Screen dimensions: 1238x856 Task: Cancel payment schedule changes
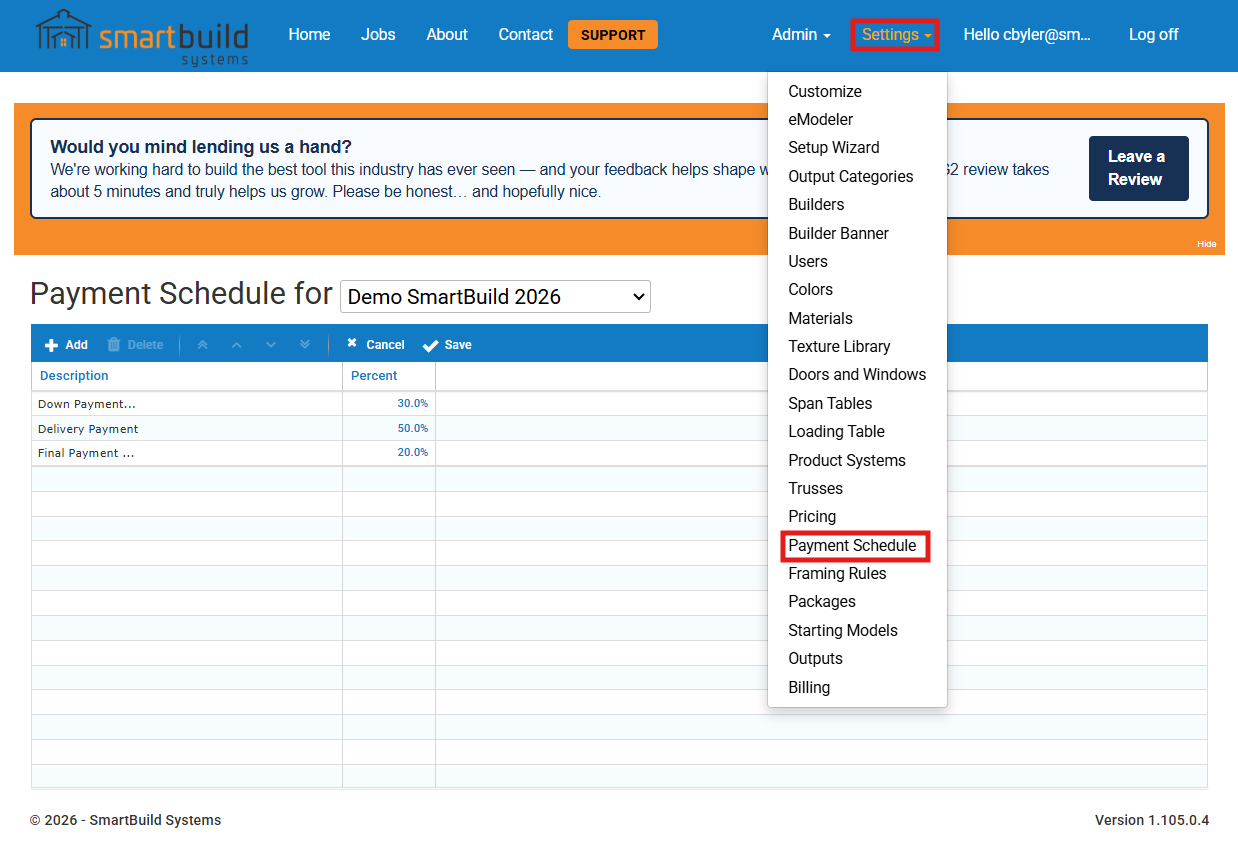(375, 345)
